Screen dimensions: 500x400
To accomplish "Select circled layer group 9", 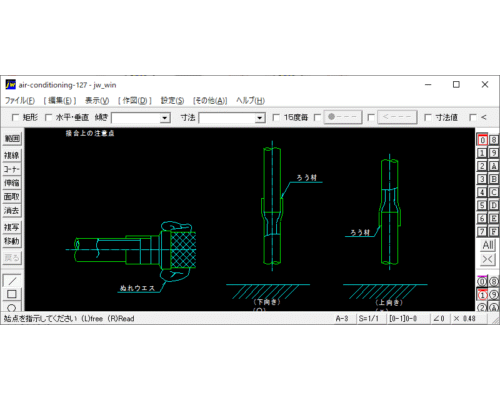I will coord(494,295).
